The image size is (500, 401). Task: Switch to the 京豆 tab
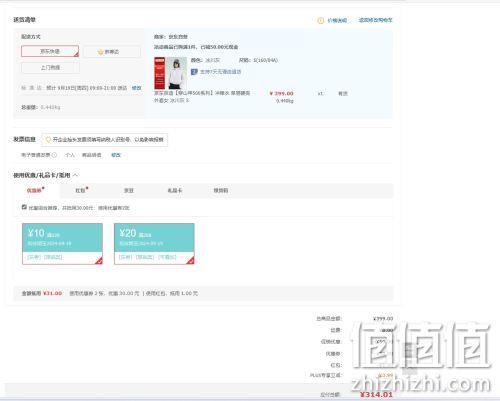pyautogui.click(x=129, y=190)
